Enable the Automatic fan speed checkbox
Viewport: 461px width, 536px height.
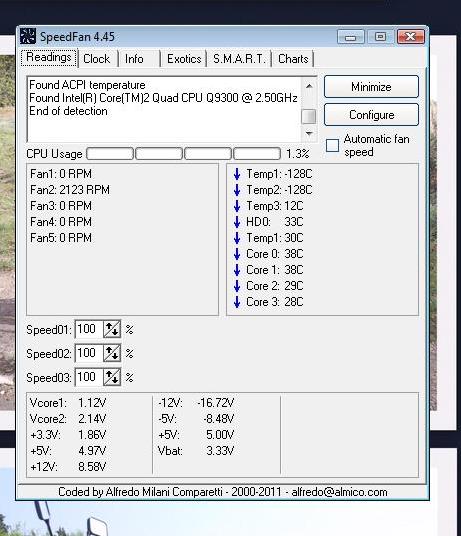[333, 146]
